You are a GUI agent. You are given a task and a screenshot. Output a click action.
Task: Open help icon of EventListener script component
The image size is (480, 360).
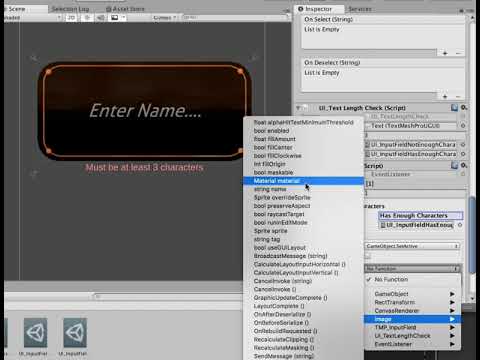tap(454, 165)
